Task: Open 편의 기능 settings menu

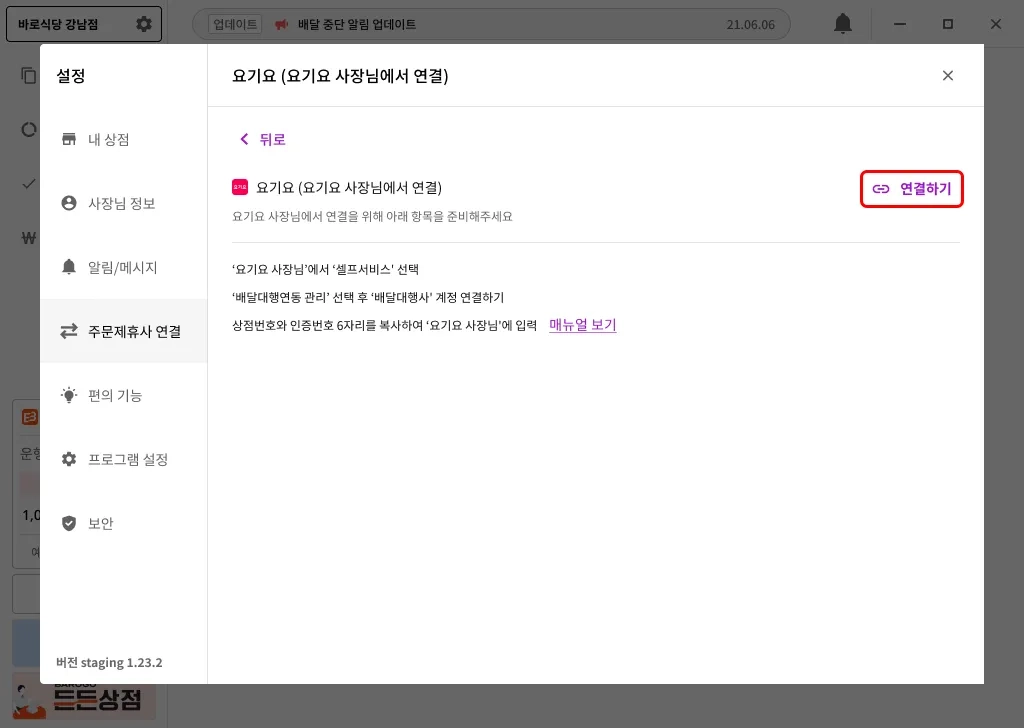Action: (x=123, y=396)
